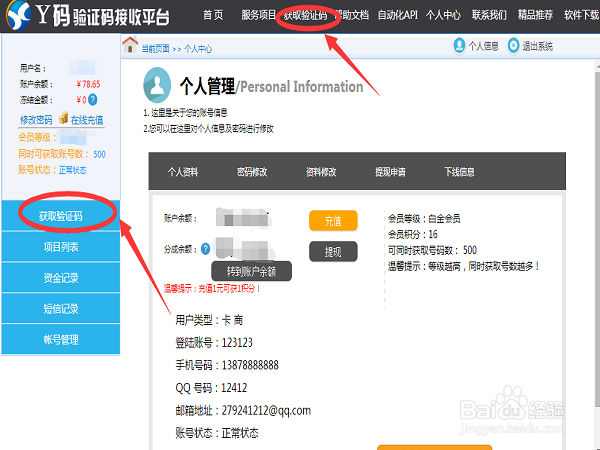Open 服务项目 in the top navigation
Viewport: 600px width, 450px height.
coord(258,15)
